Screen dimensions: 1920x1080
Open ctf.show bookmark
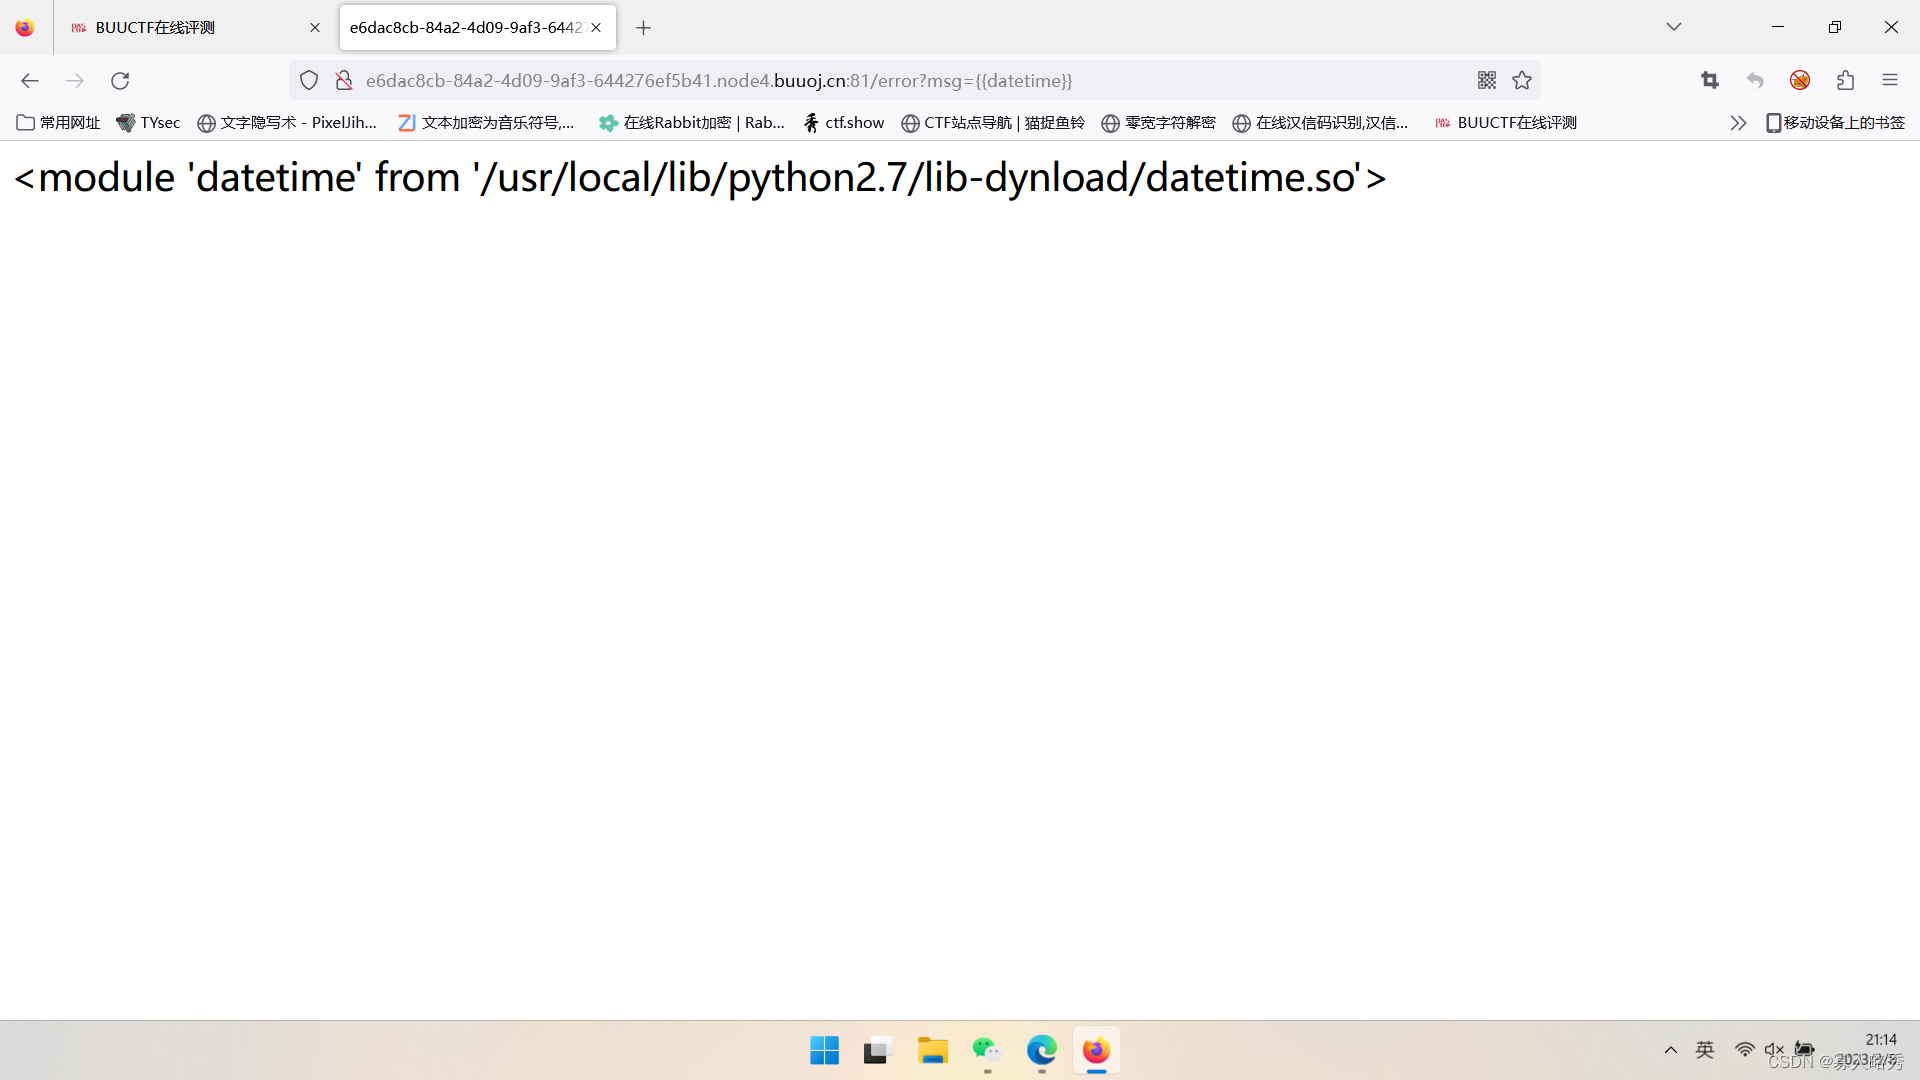coord(844,123)
